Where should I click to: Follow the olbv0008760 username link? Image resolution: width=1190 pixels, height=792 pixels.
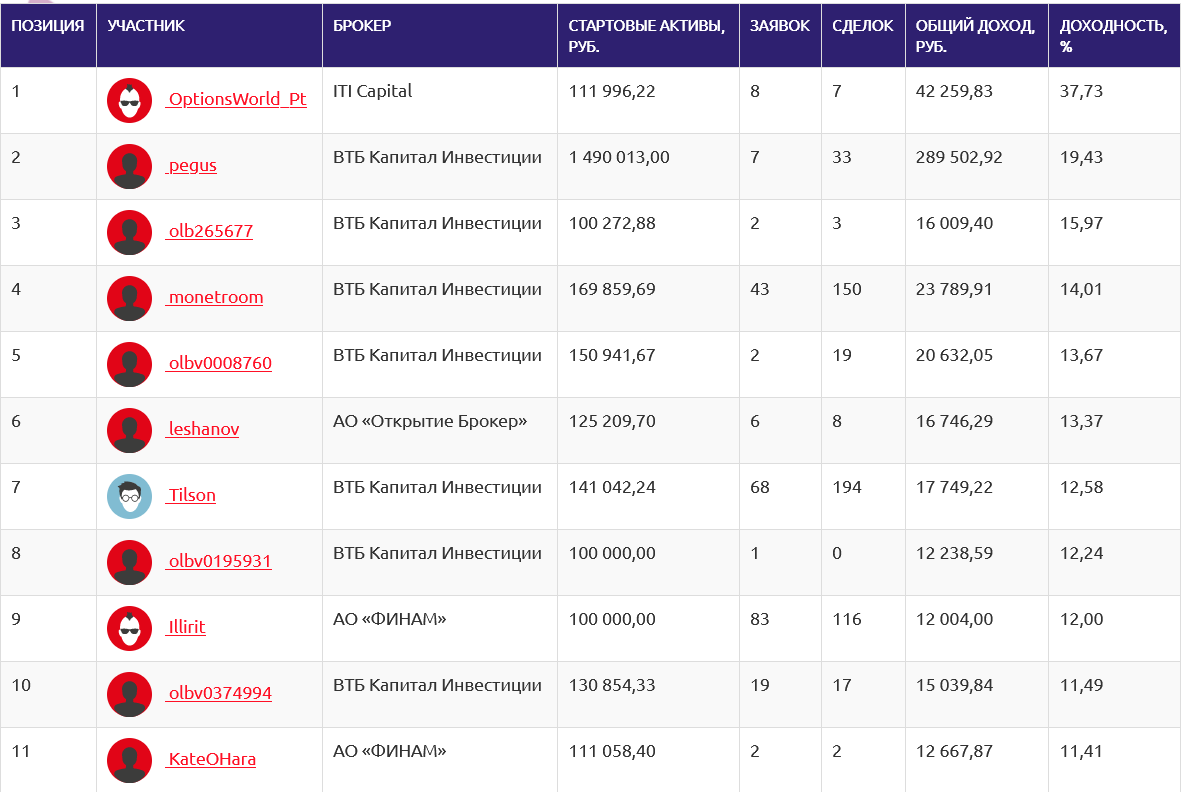pyautogui.click(x=219, y=364)
